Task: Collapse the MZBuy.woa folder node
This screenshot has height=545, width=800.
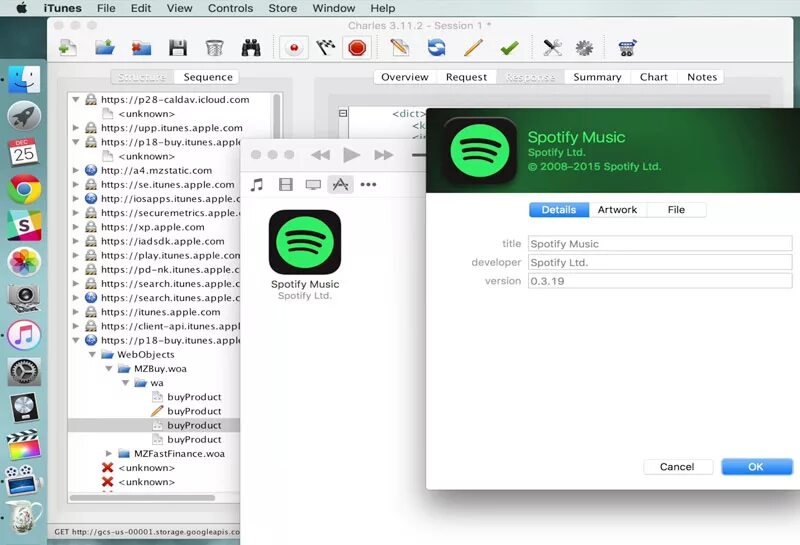Action: point(109,368)
